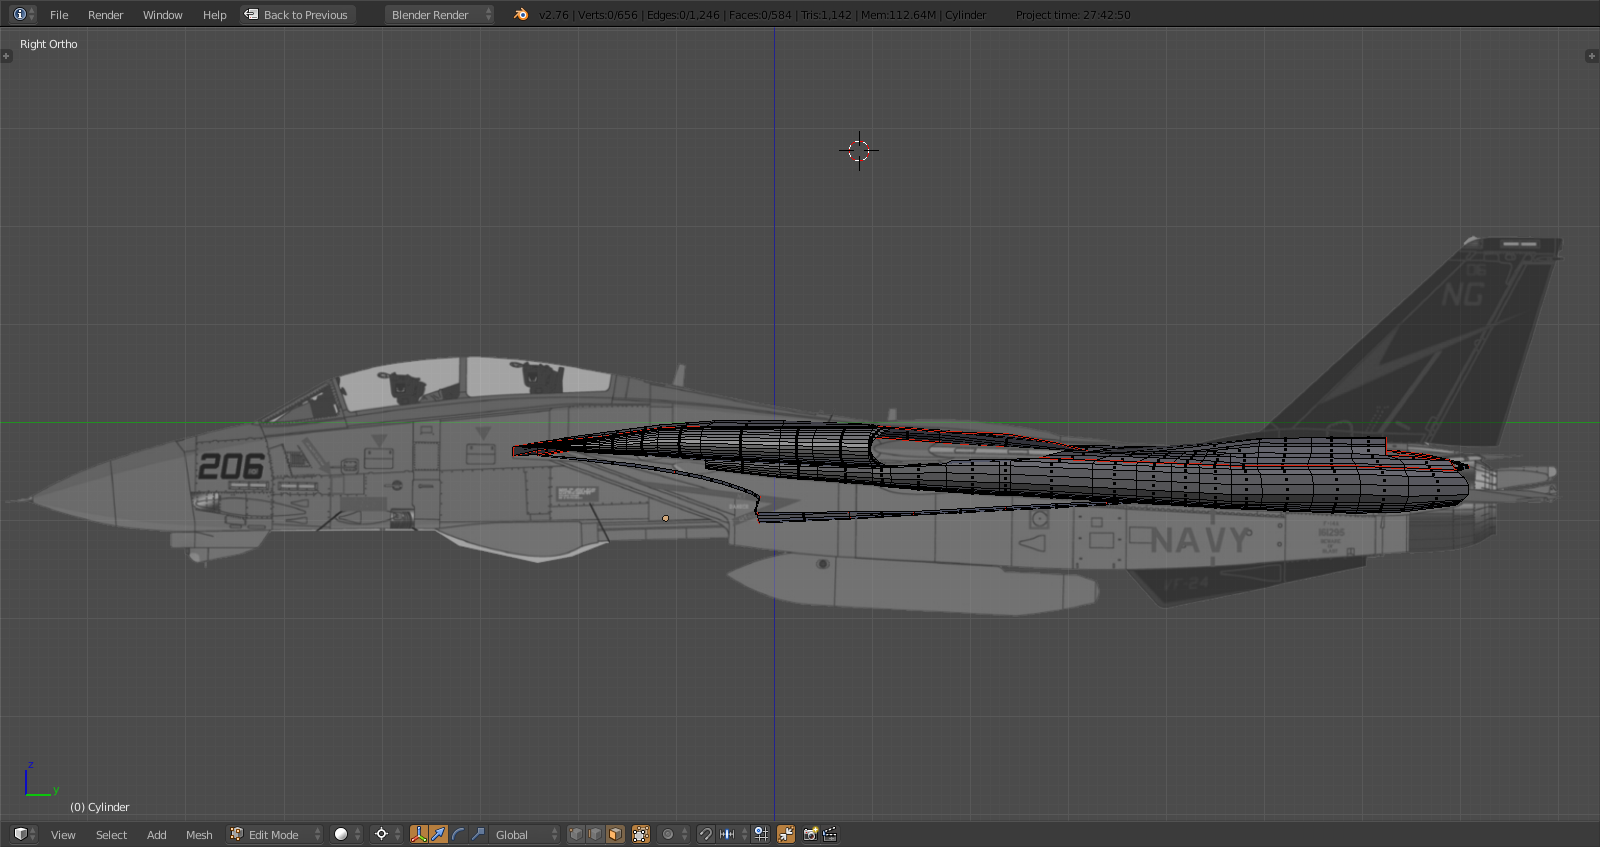Open the Global orientation dropdown
Viewport: 1600px width, 847px height.
coord(525,834)
